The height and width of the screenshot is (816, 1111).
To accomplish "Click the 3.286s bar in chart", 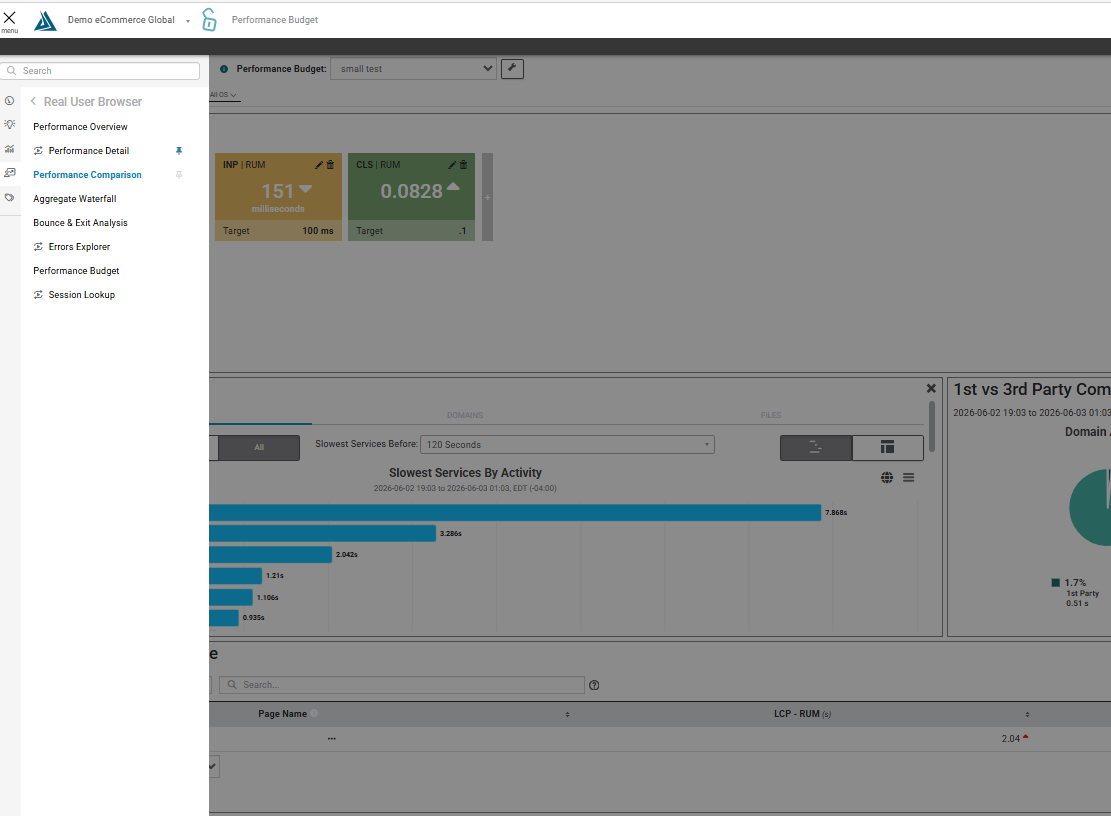I will tap(322, 533).
